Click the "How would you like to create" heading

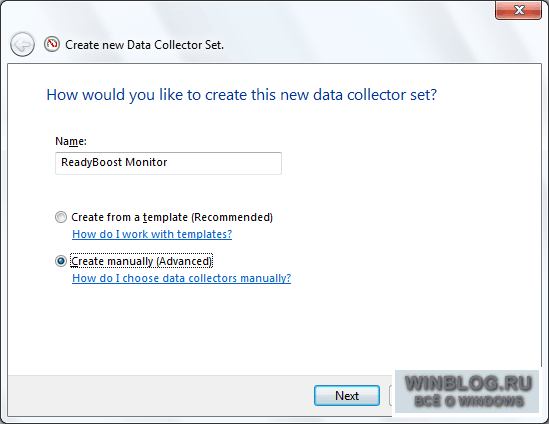point(242,95)
